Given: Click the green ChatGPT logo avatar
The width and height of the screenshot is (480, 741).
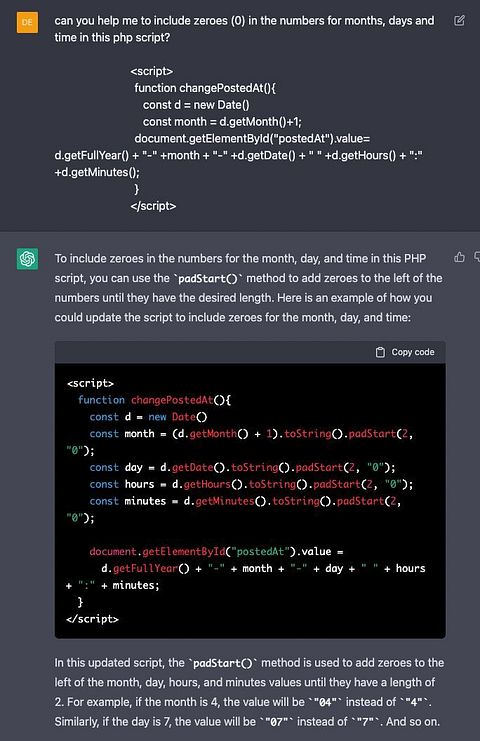Looking at the screenshot, I should click(27, 258).
